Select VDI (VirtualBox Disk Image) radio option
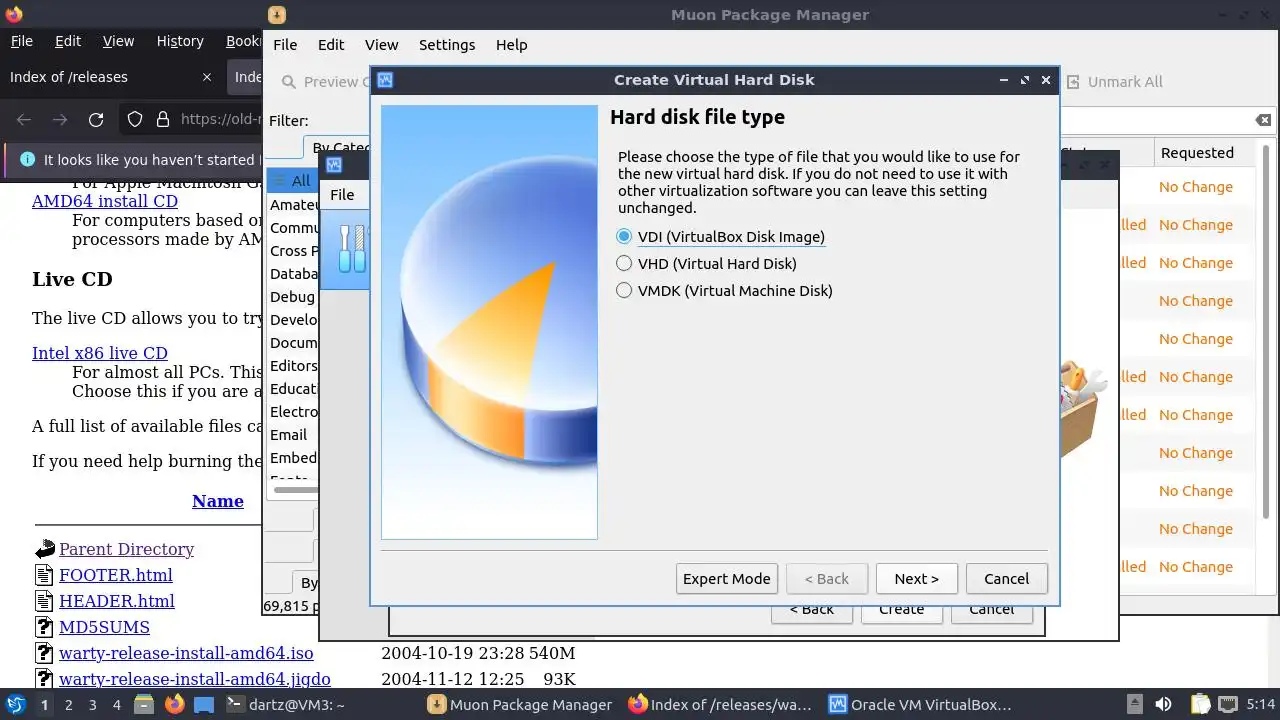Image resolution: width=1280 pixels, height=720 pixels. pos(721,237)
